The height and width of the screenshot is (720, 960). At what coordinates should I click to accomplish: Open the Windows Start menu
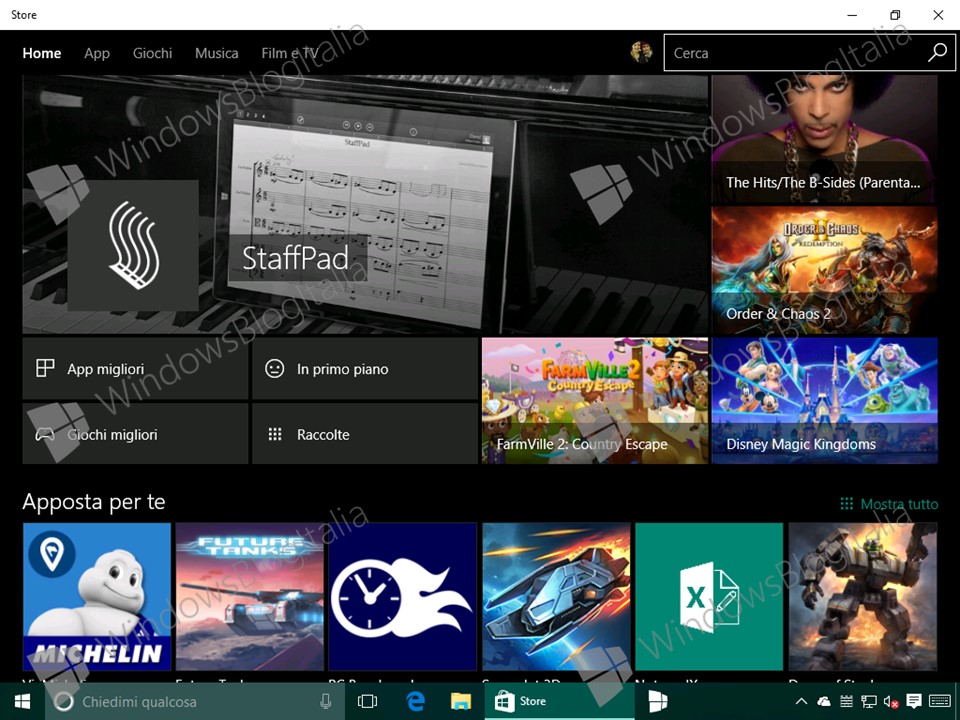point(22,702)
